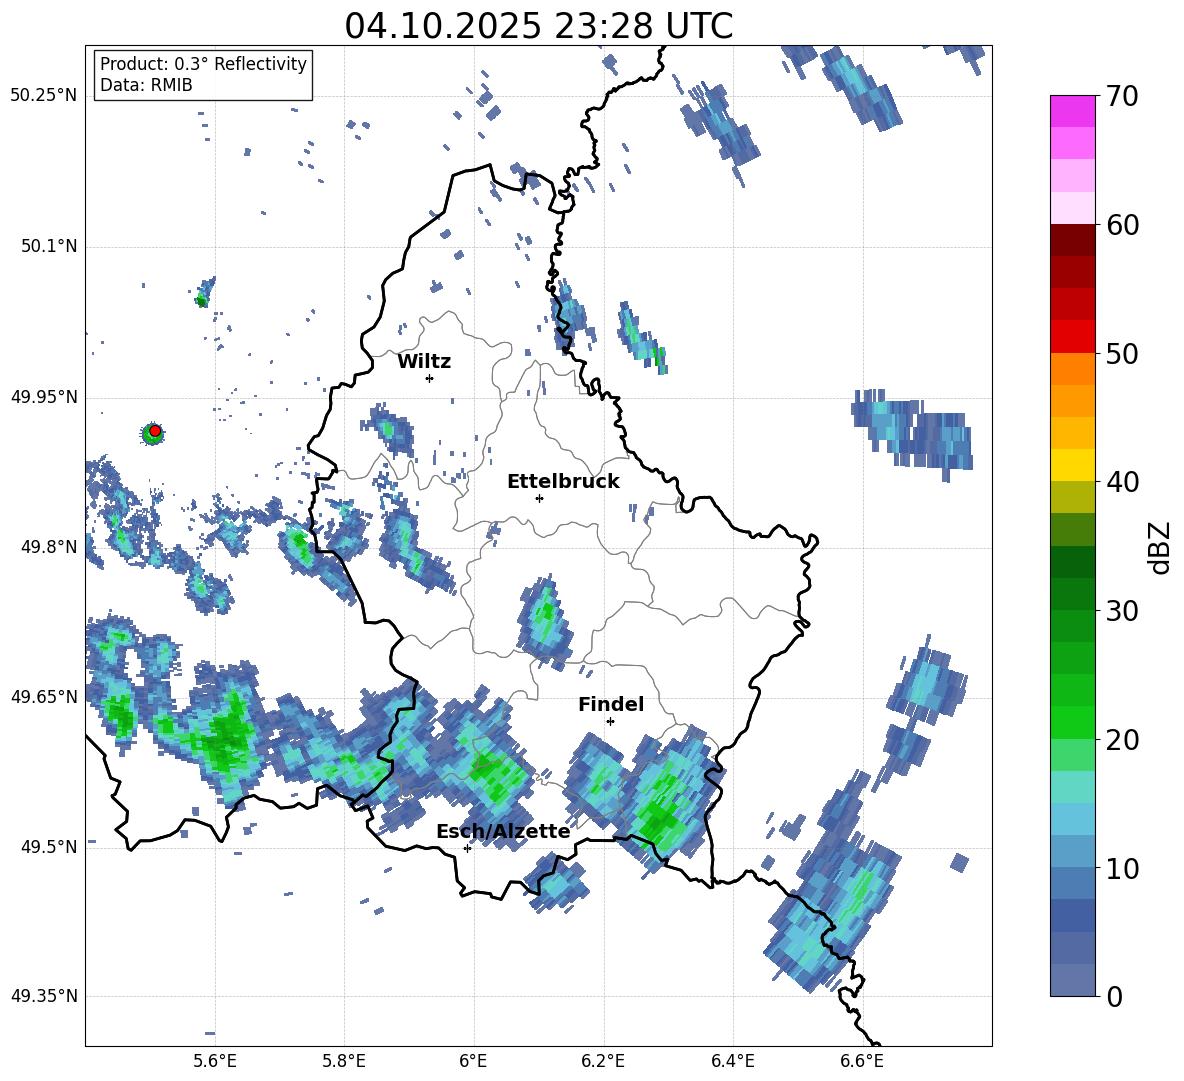Viewport: 1184px width, 1081px height.
Task: Pick the magenta top colorbar swatch
Action: coord(1072,111)
